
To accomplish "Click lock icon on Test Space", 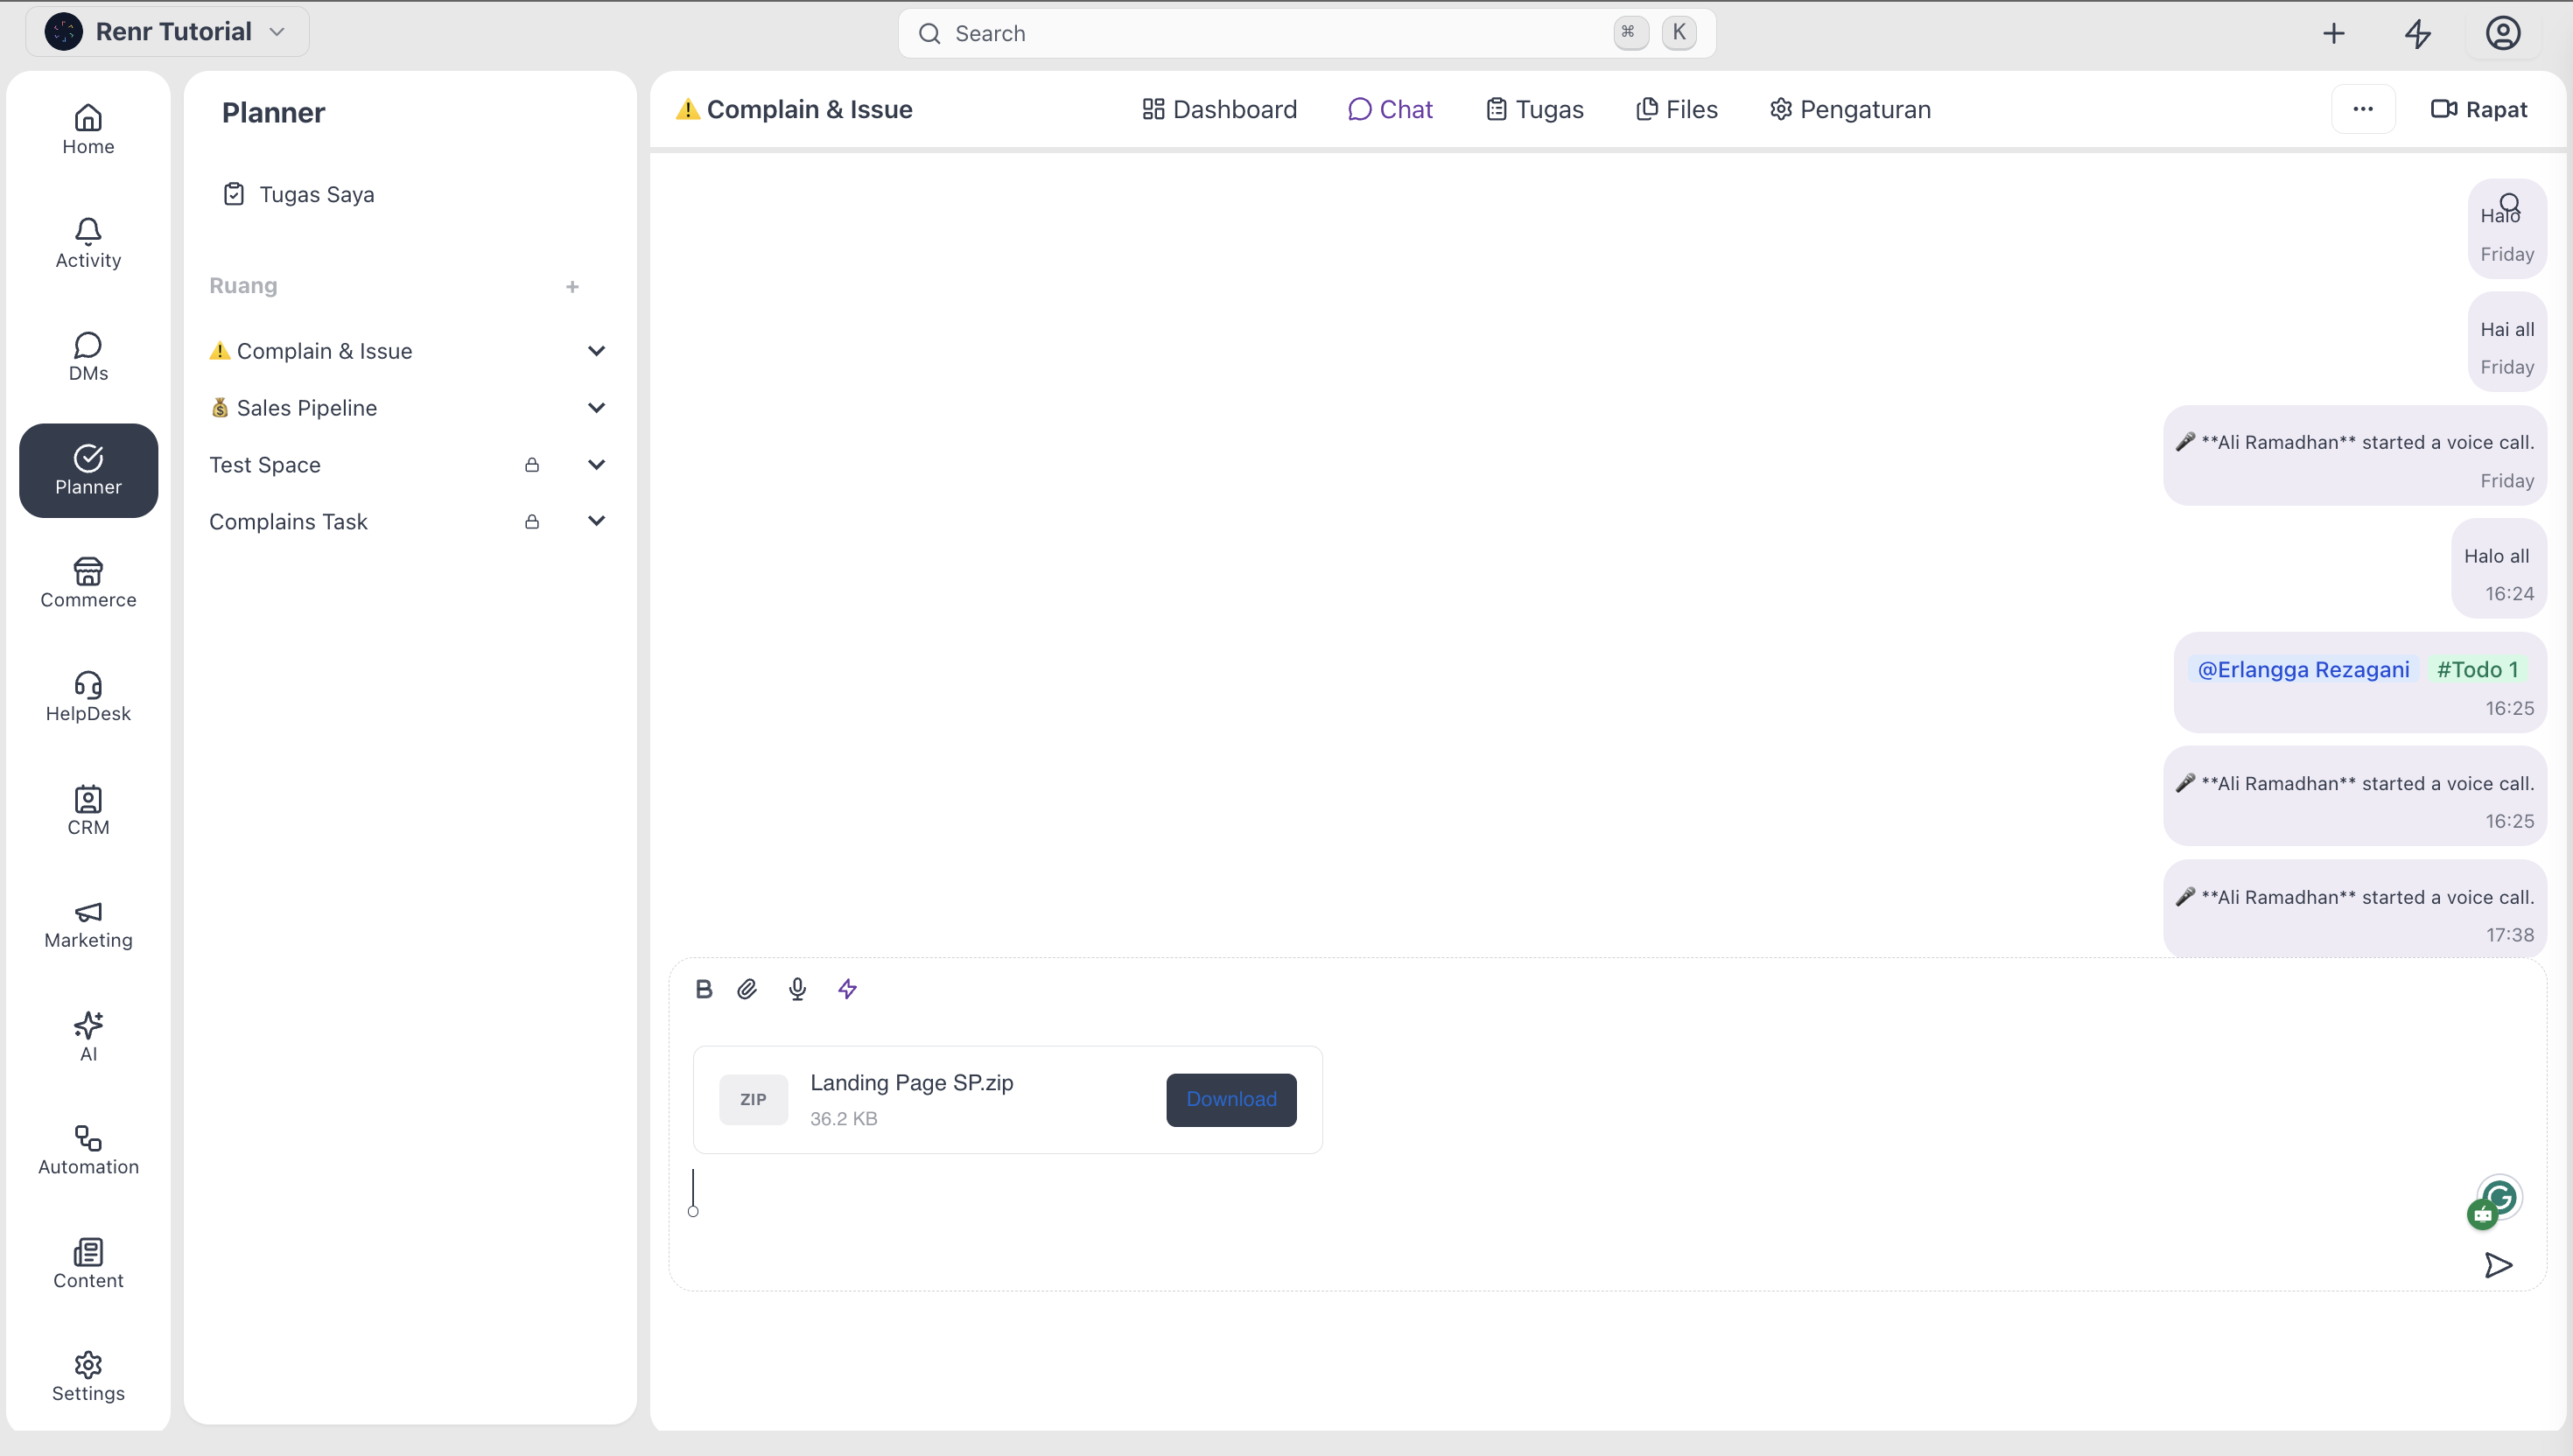I will click(x=532, y=465).
